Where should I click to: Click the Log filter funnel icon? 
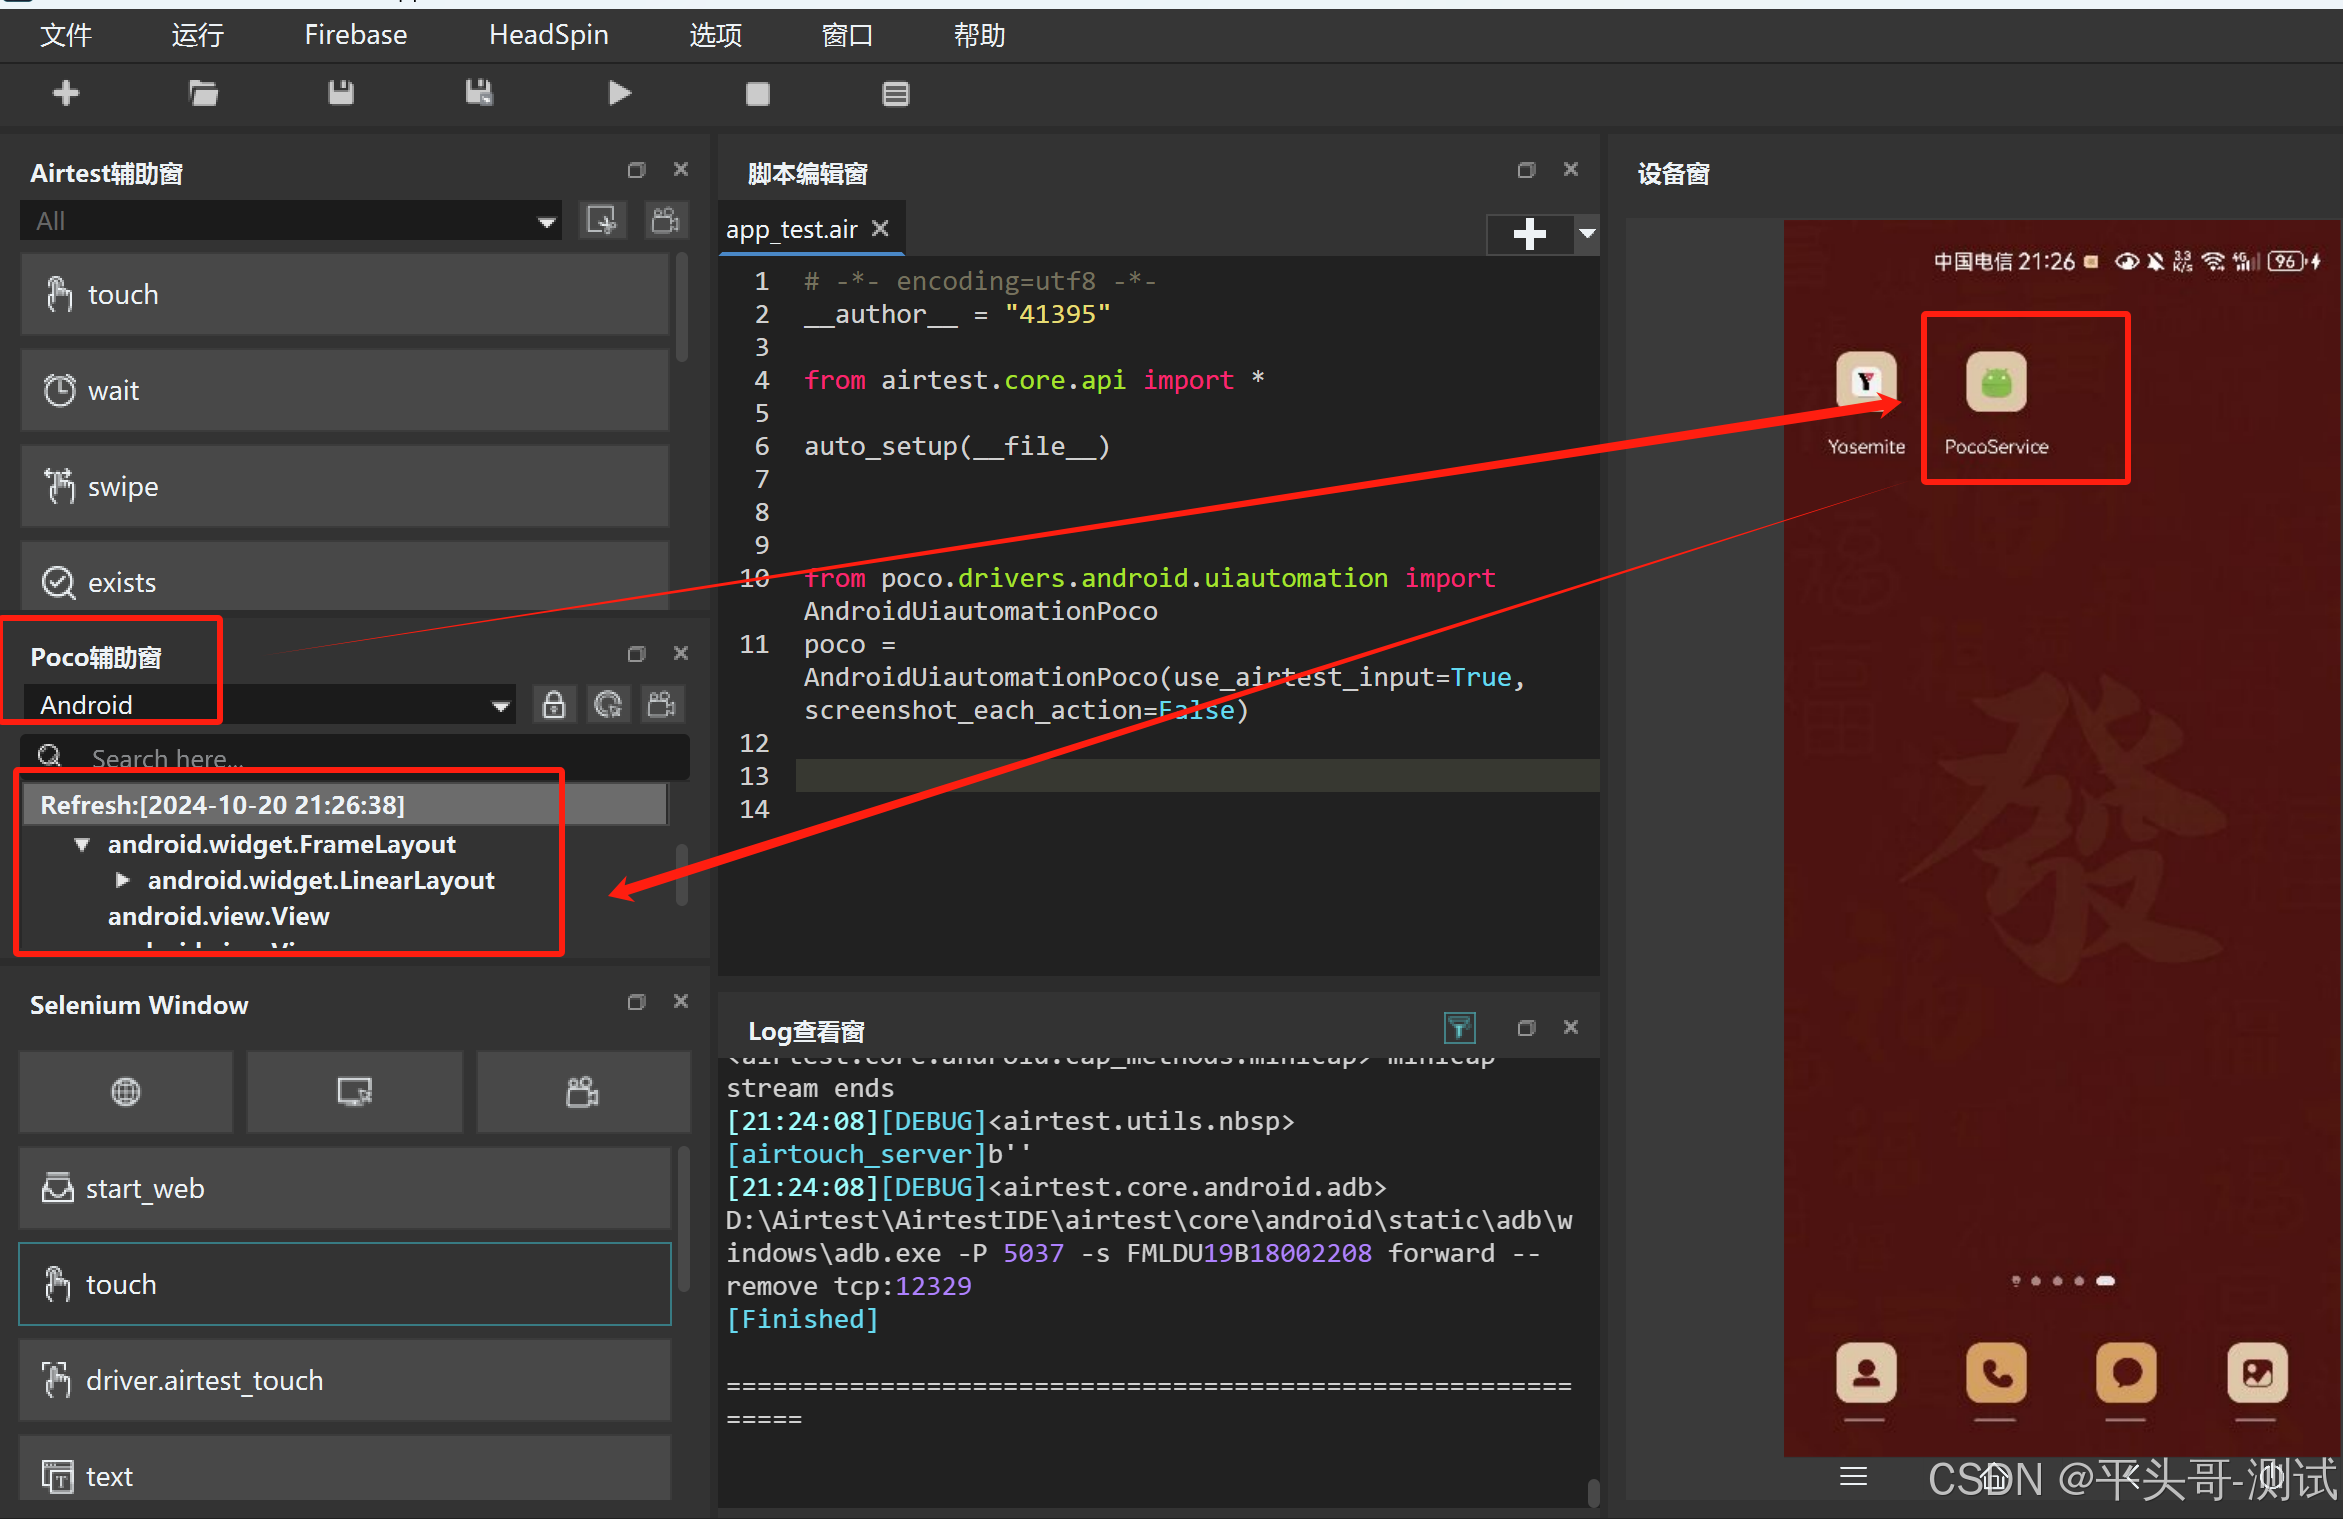pyautogui.click(x=1459, y=1027)
